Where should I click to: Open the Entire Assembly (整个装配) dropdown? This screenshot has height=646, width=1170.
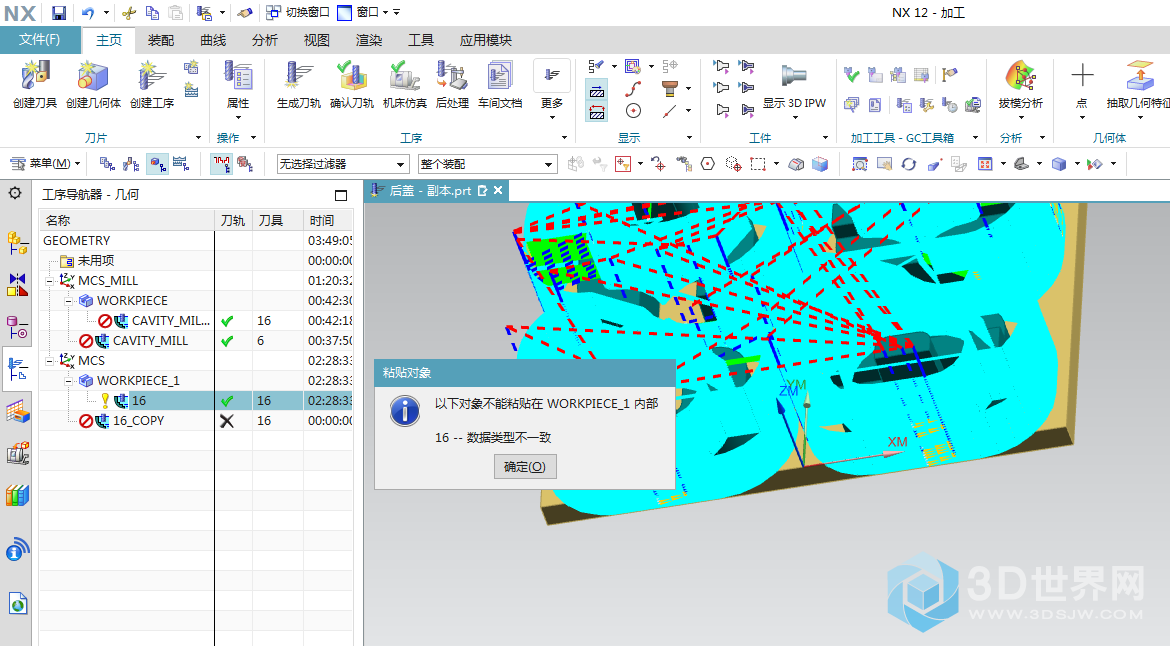tap(487, 164)
